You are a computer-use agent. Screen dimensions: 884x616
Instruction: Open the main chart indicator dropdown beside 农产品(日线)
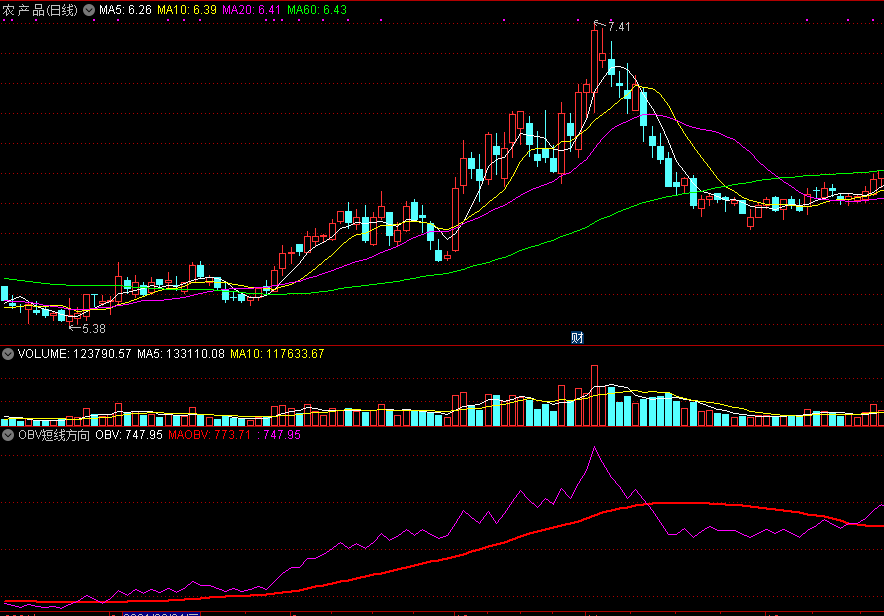[89, 10]
